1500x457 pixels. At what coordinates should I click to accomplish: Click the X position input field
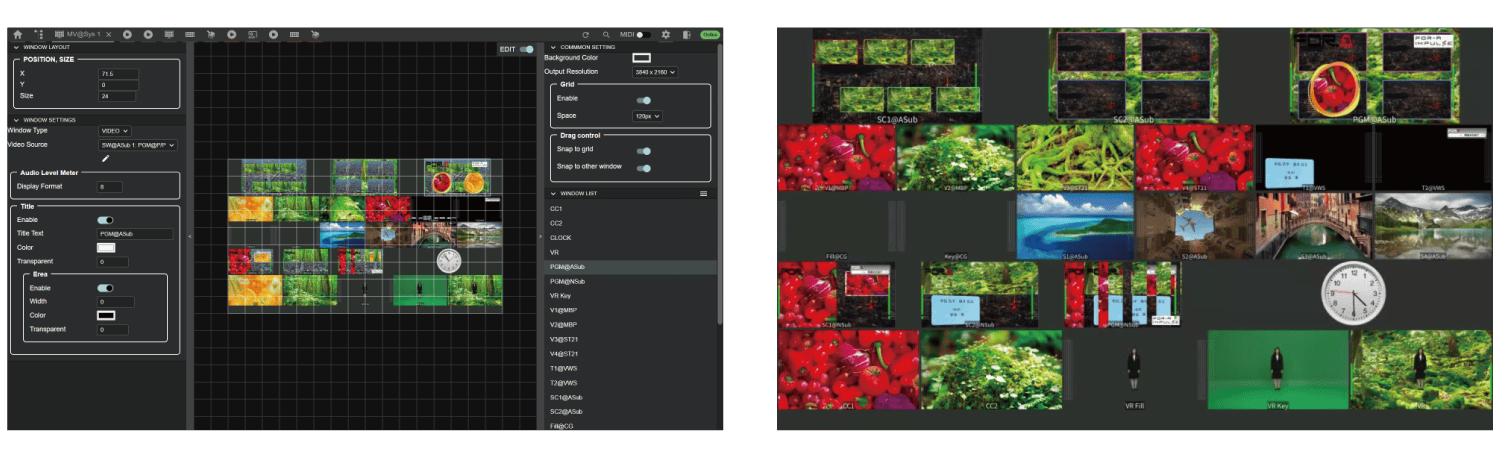(118, 74)
